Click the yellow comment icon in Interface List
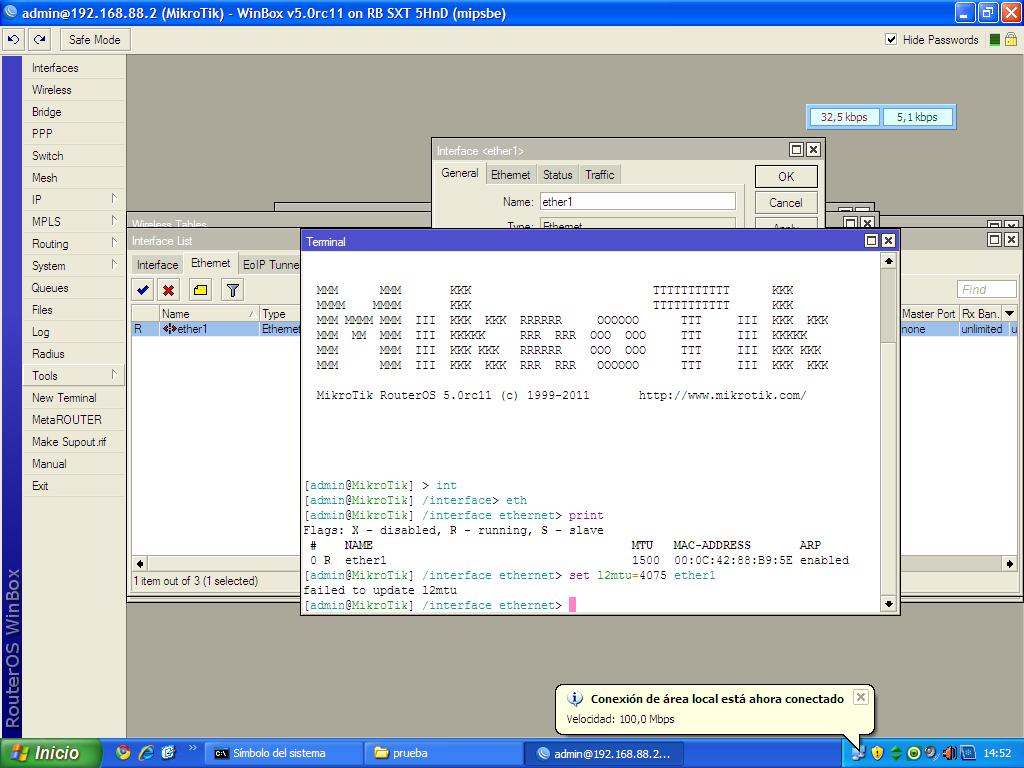 click(x=200, y=289)
